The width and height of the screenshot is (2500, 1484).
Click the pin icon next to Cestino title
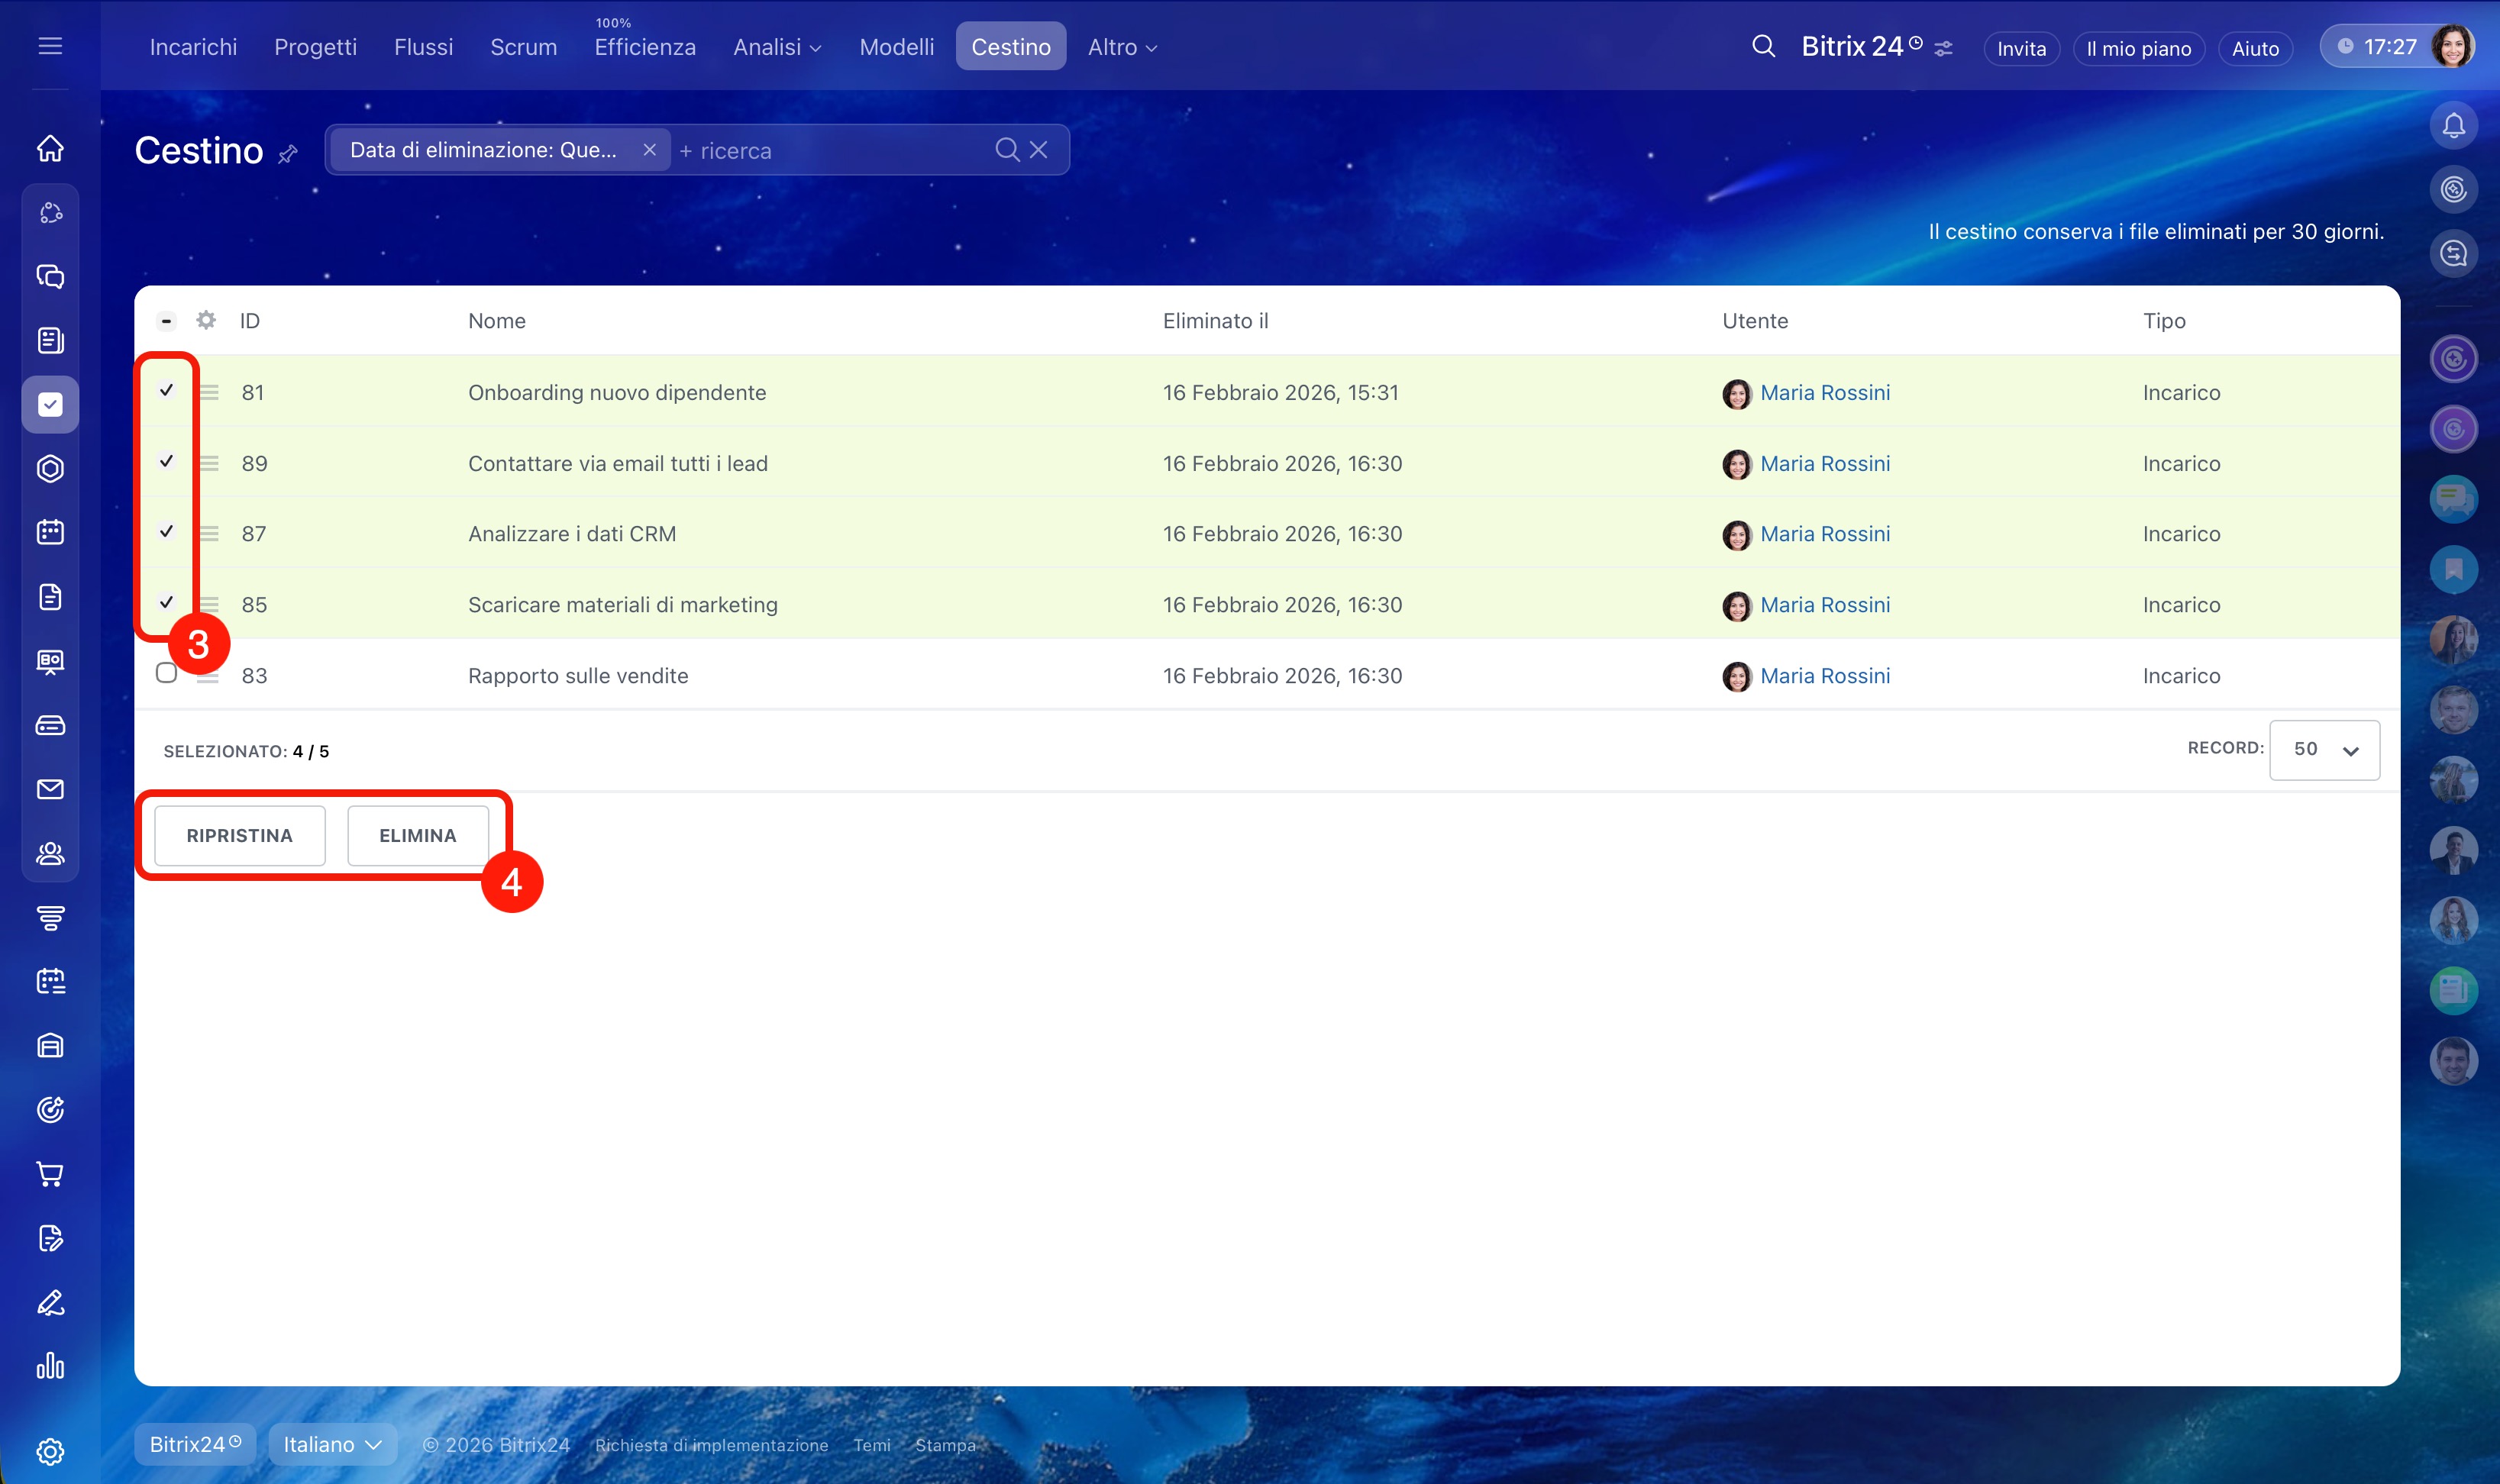point(288,154)
